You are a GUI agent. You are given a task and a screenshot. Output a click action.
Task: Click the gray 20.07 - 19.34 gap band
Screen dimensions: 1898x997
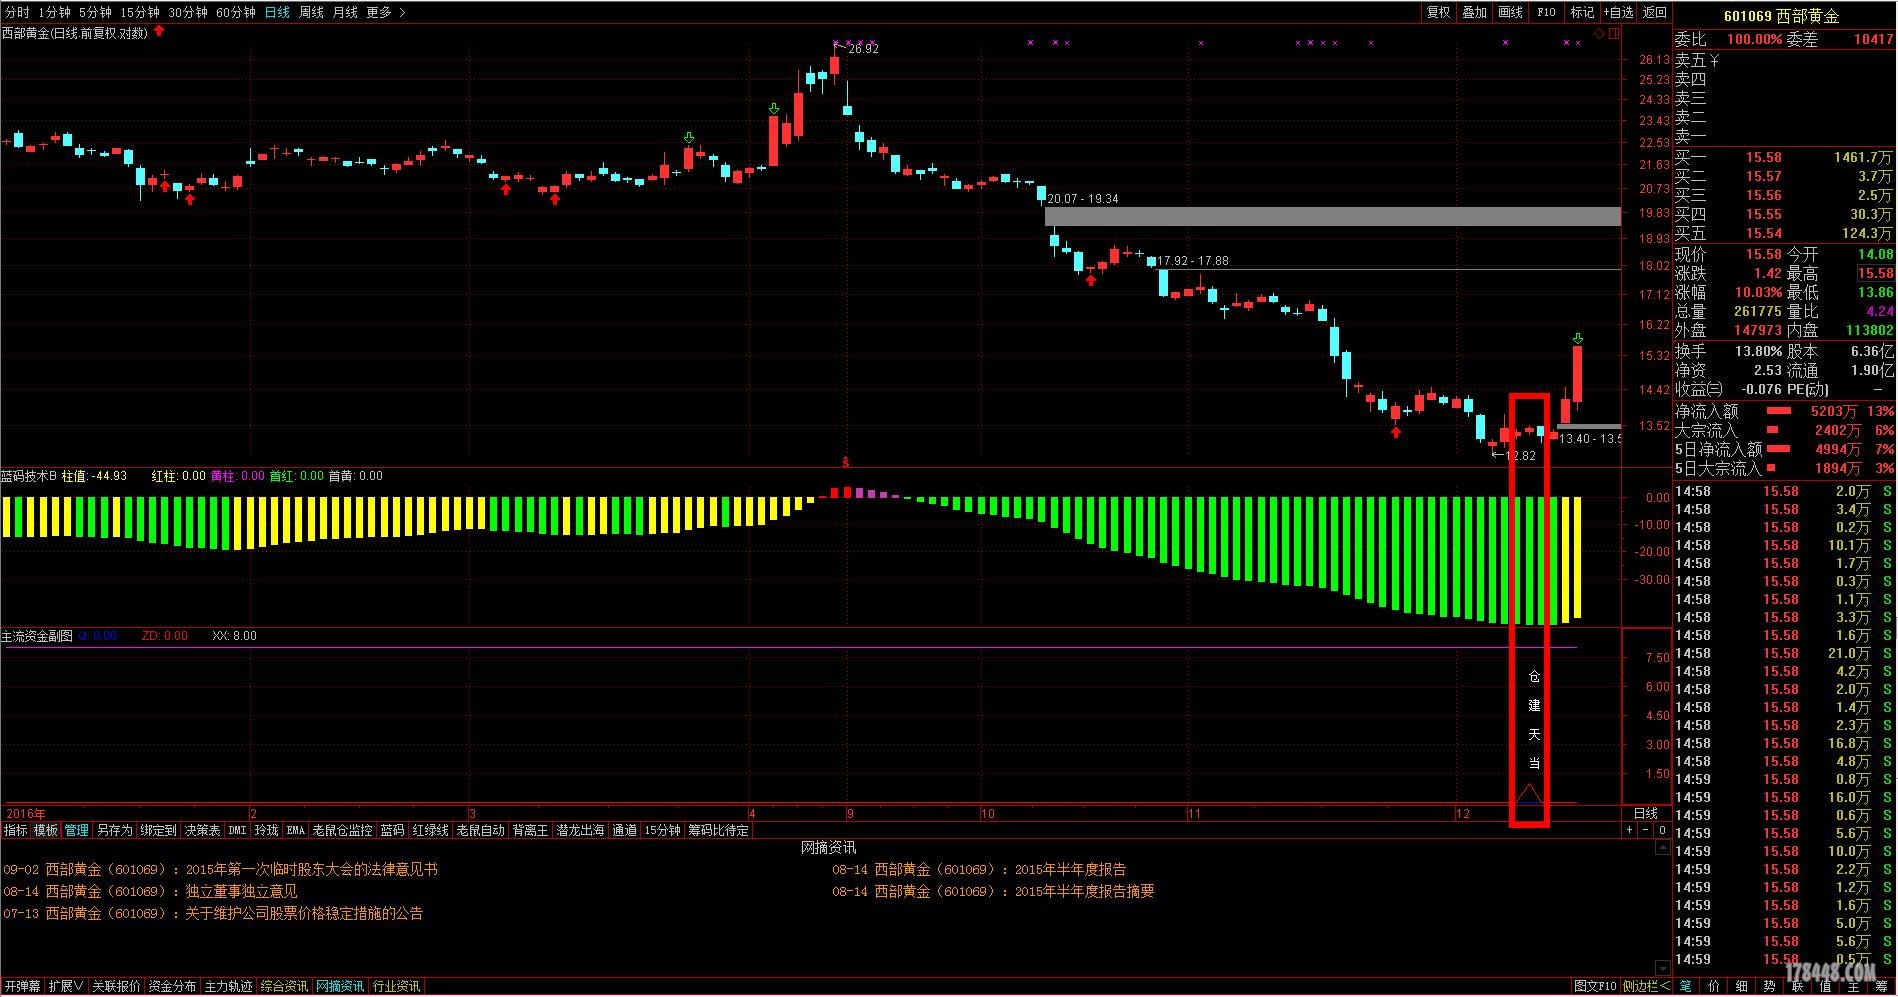coord(1332,216)
